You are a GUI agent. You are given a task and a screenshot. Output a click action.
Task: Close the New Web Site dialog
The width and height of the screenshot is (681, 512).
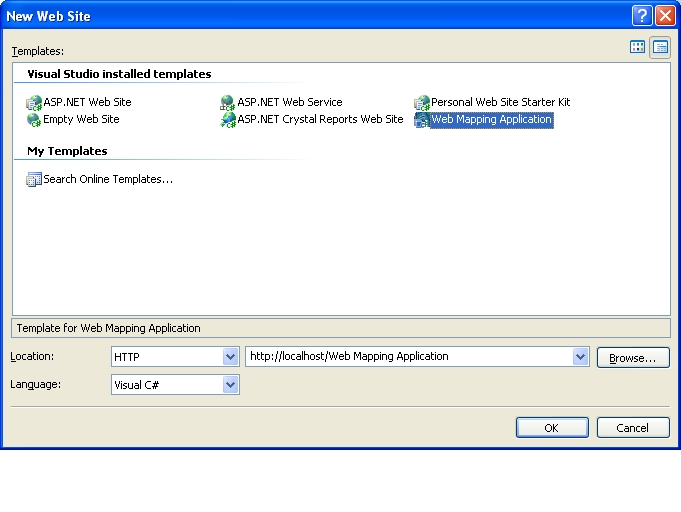point(665,16)
